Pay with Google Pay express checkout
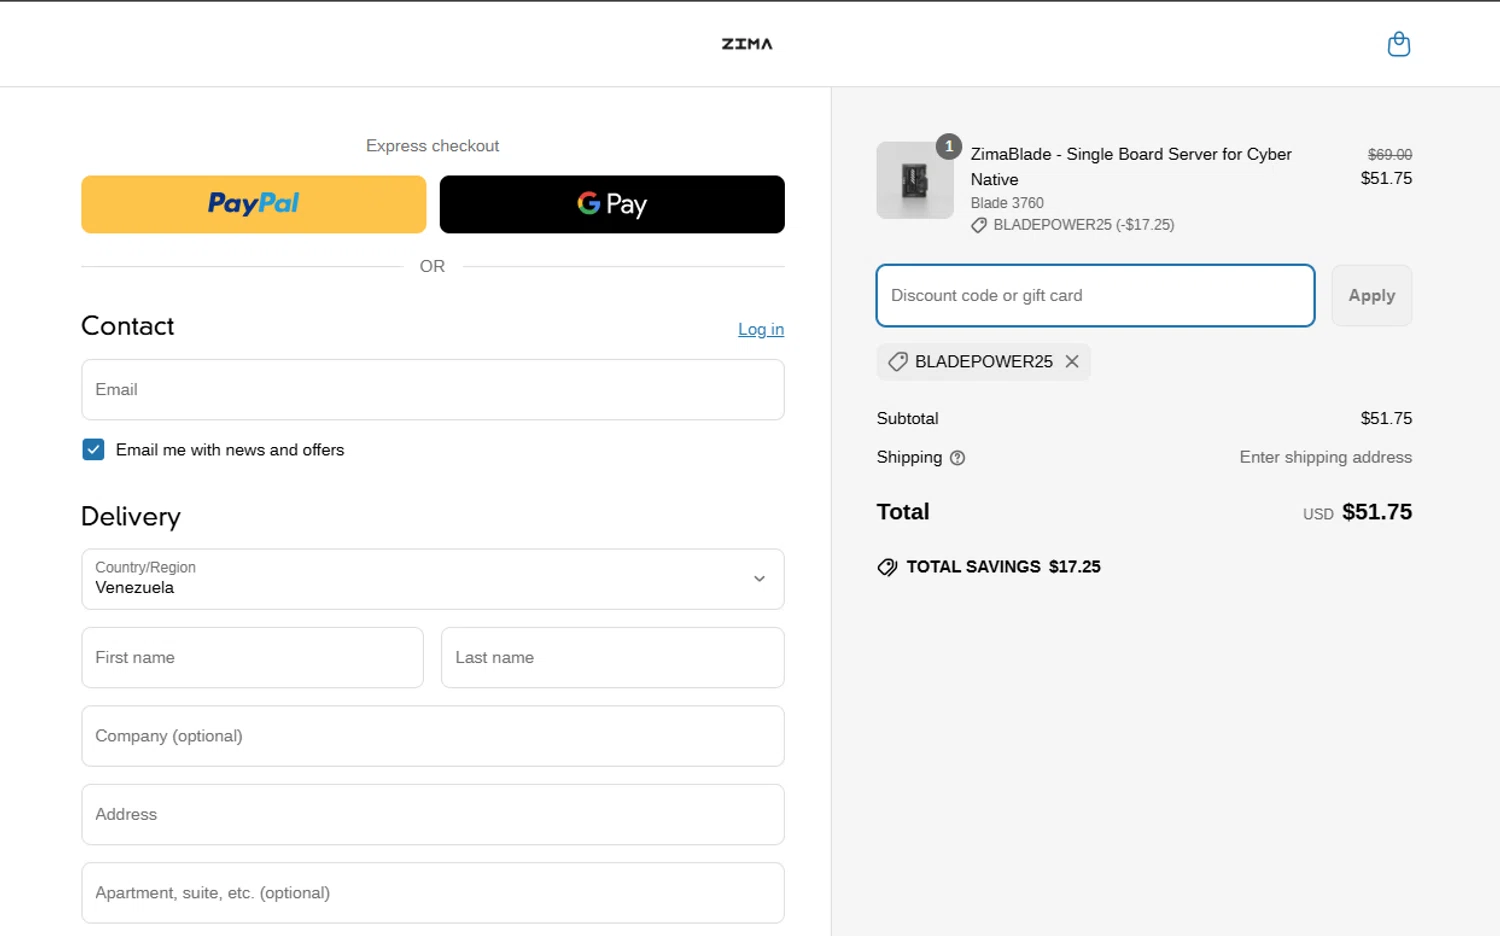This screenshot has width=1500, height=936. (612, 204)
